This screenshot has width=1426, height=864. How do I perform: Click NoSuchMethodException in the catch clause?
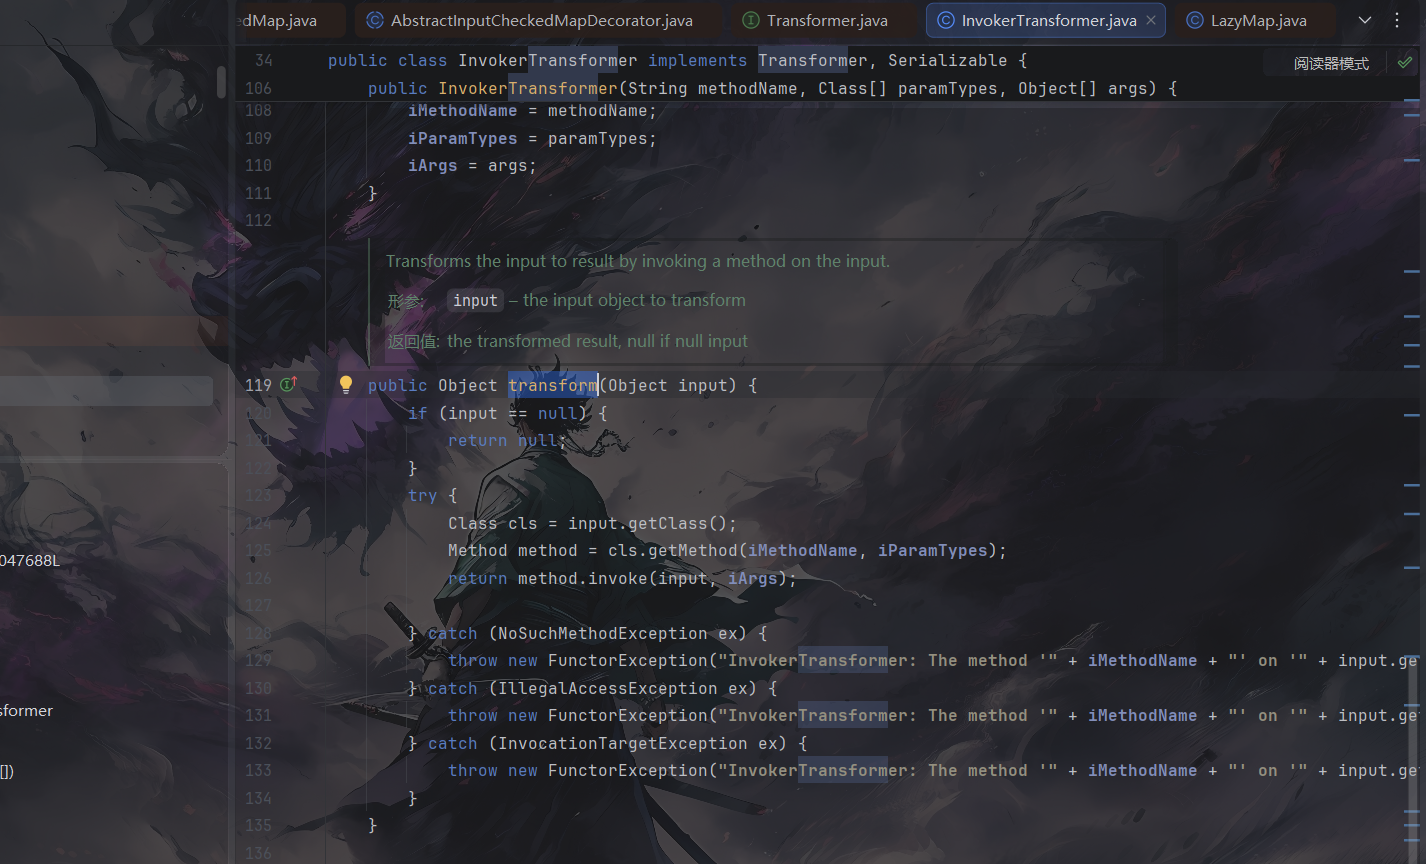point(602,633)
